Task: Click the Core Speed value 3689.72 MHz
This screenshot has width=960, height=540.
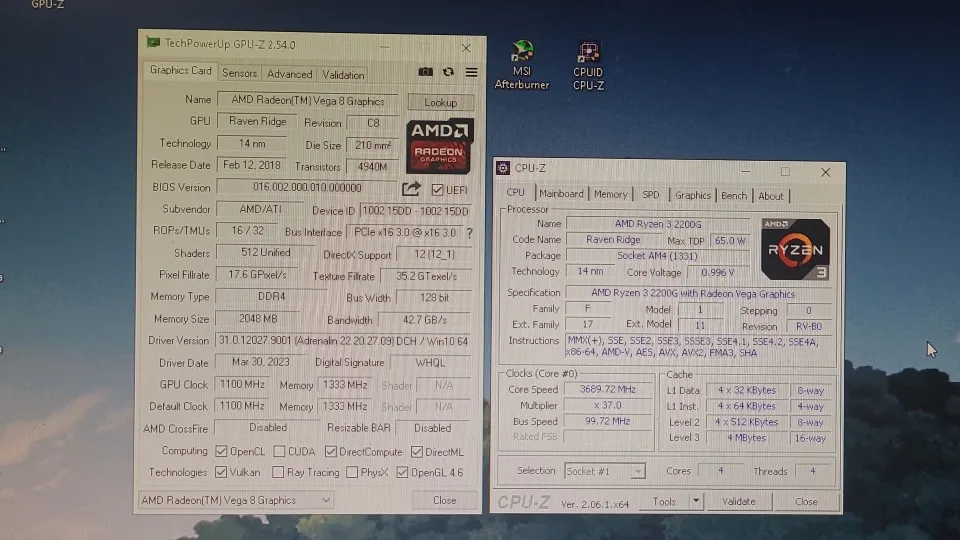Action: click(x=607, y=389)
